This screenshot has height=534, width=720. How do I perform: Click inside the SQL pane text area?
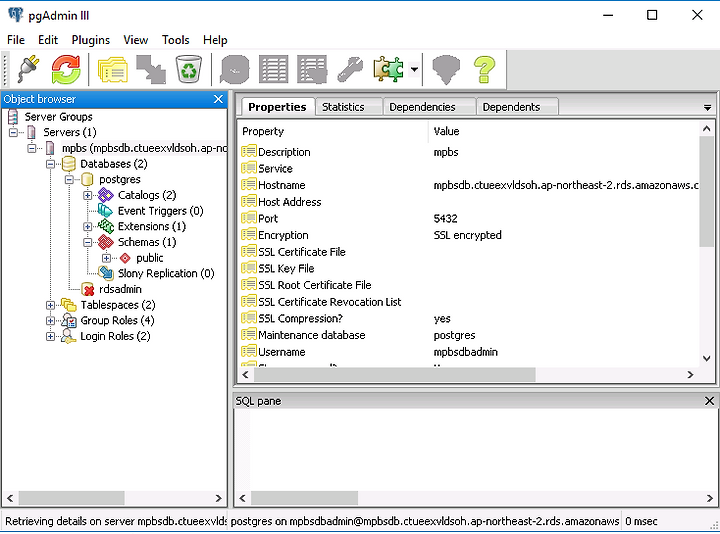pos(476,449)
